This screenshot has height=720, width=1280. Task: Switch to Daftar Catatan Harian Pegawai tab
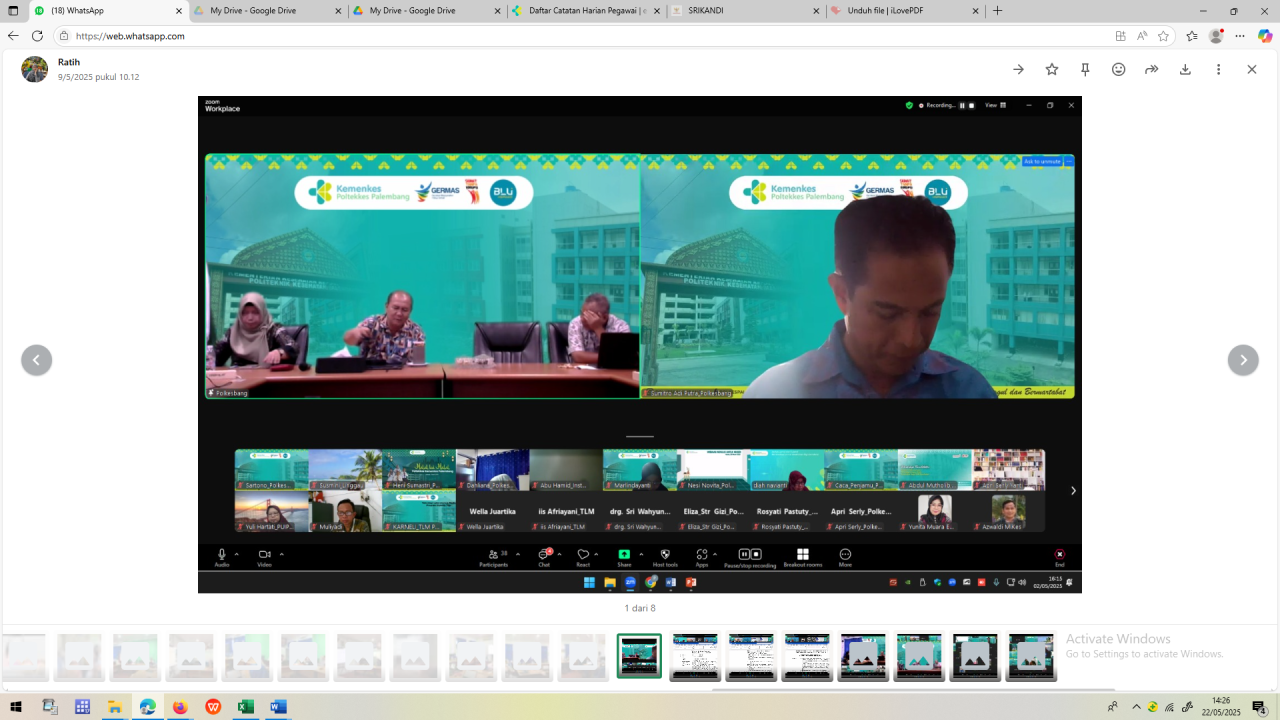(x=580, y=11)
